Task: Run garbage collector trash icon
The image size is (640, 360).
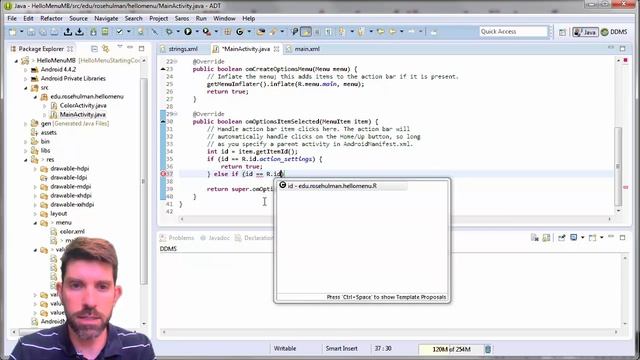Action: click(x=488, y=349)
